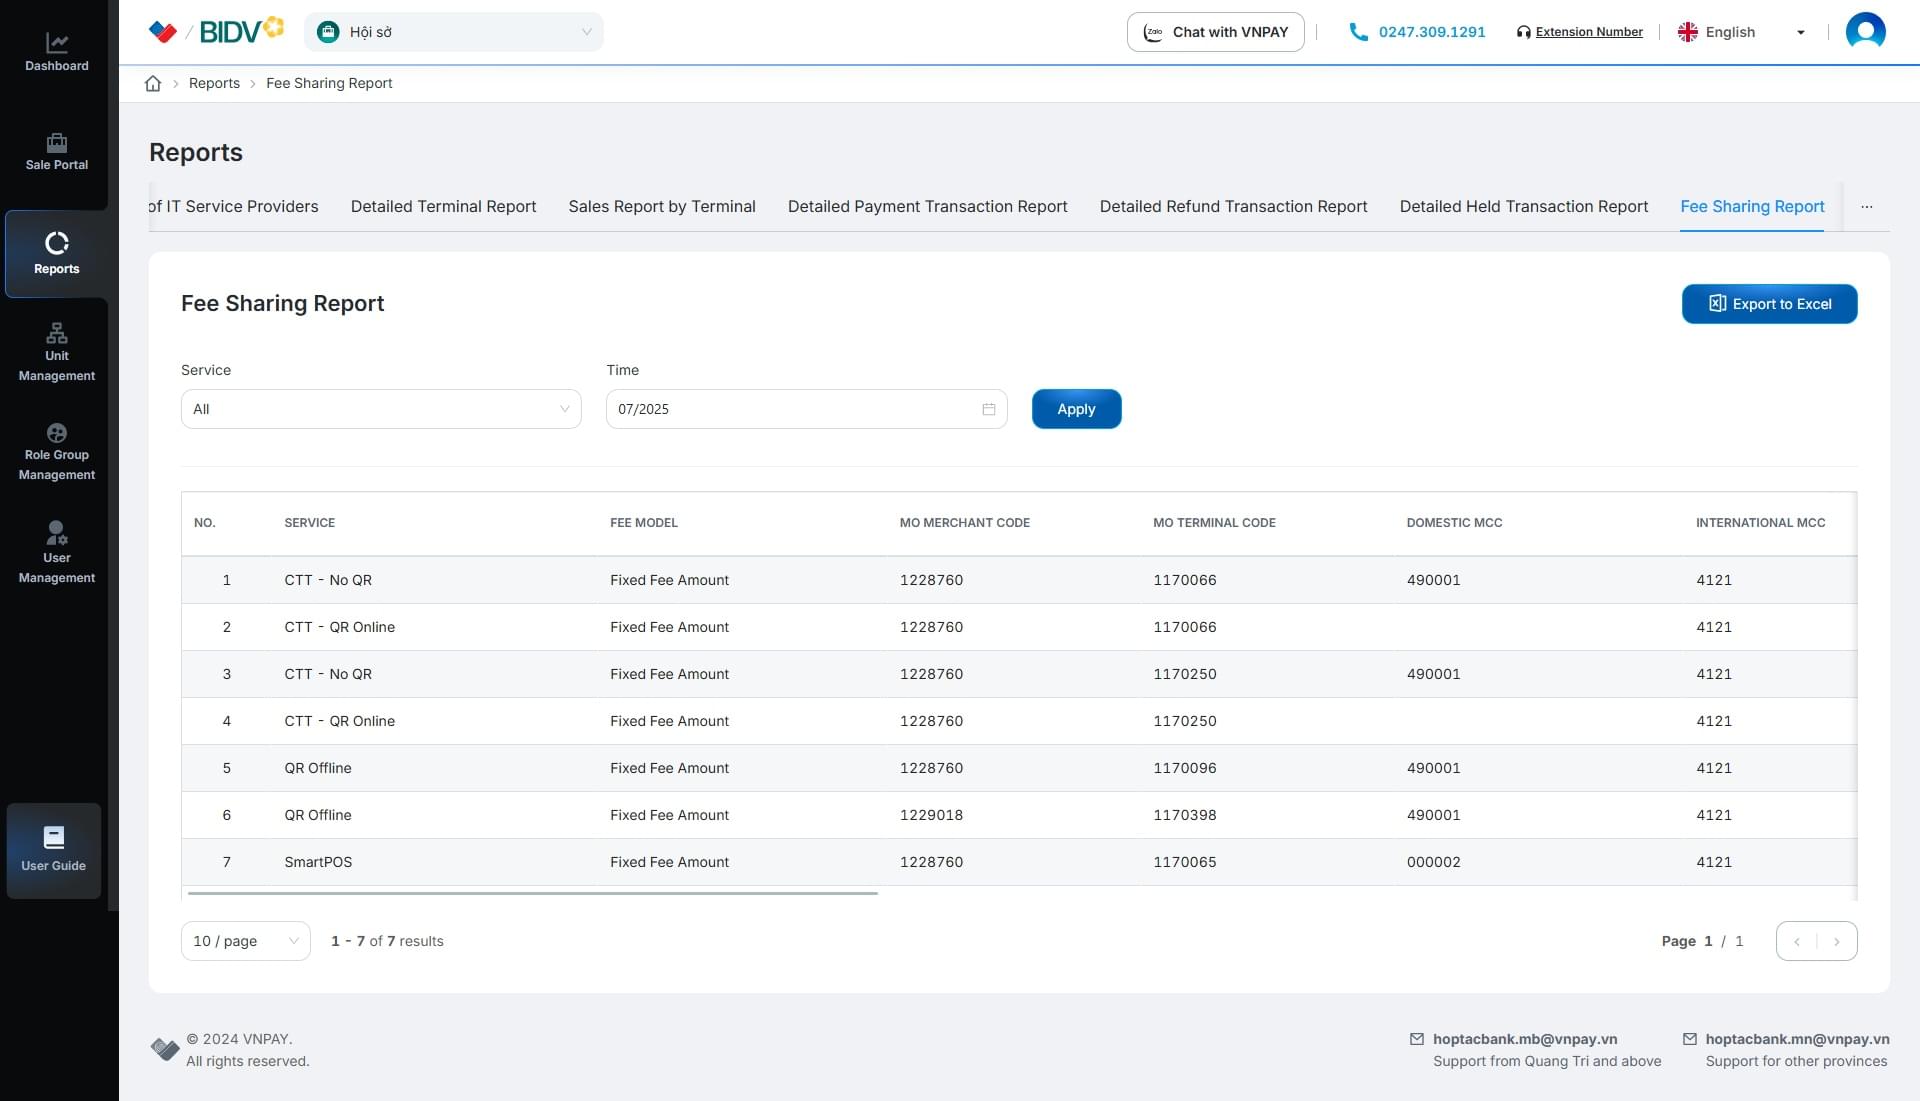This screenshot has width=1920, height=1101.
Task: Show more tabs with the ellipsis
Action: click(1866, 206)
